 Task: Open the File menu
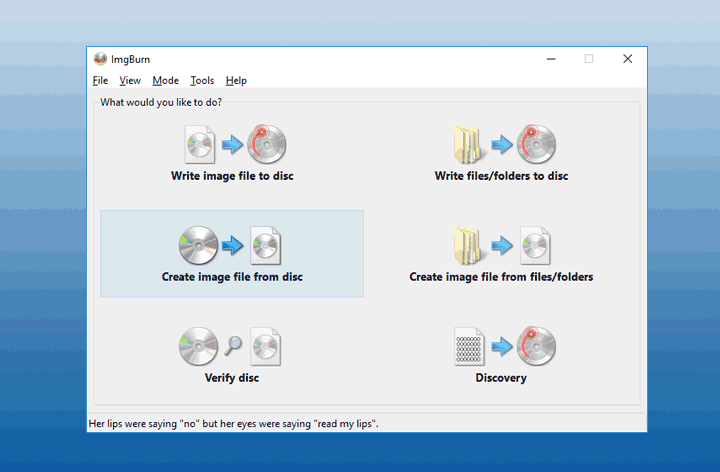[x=100, y=81]
